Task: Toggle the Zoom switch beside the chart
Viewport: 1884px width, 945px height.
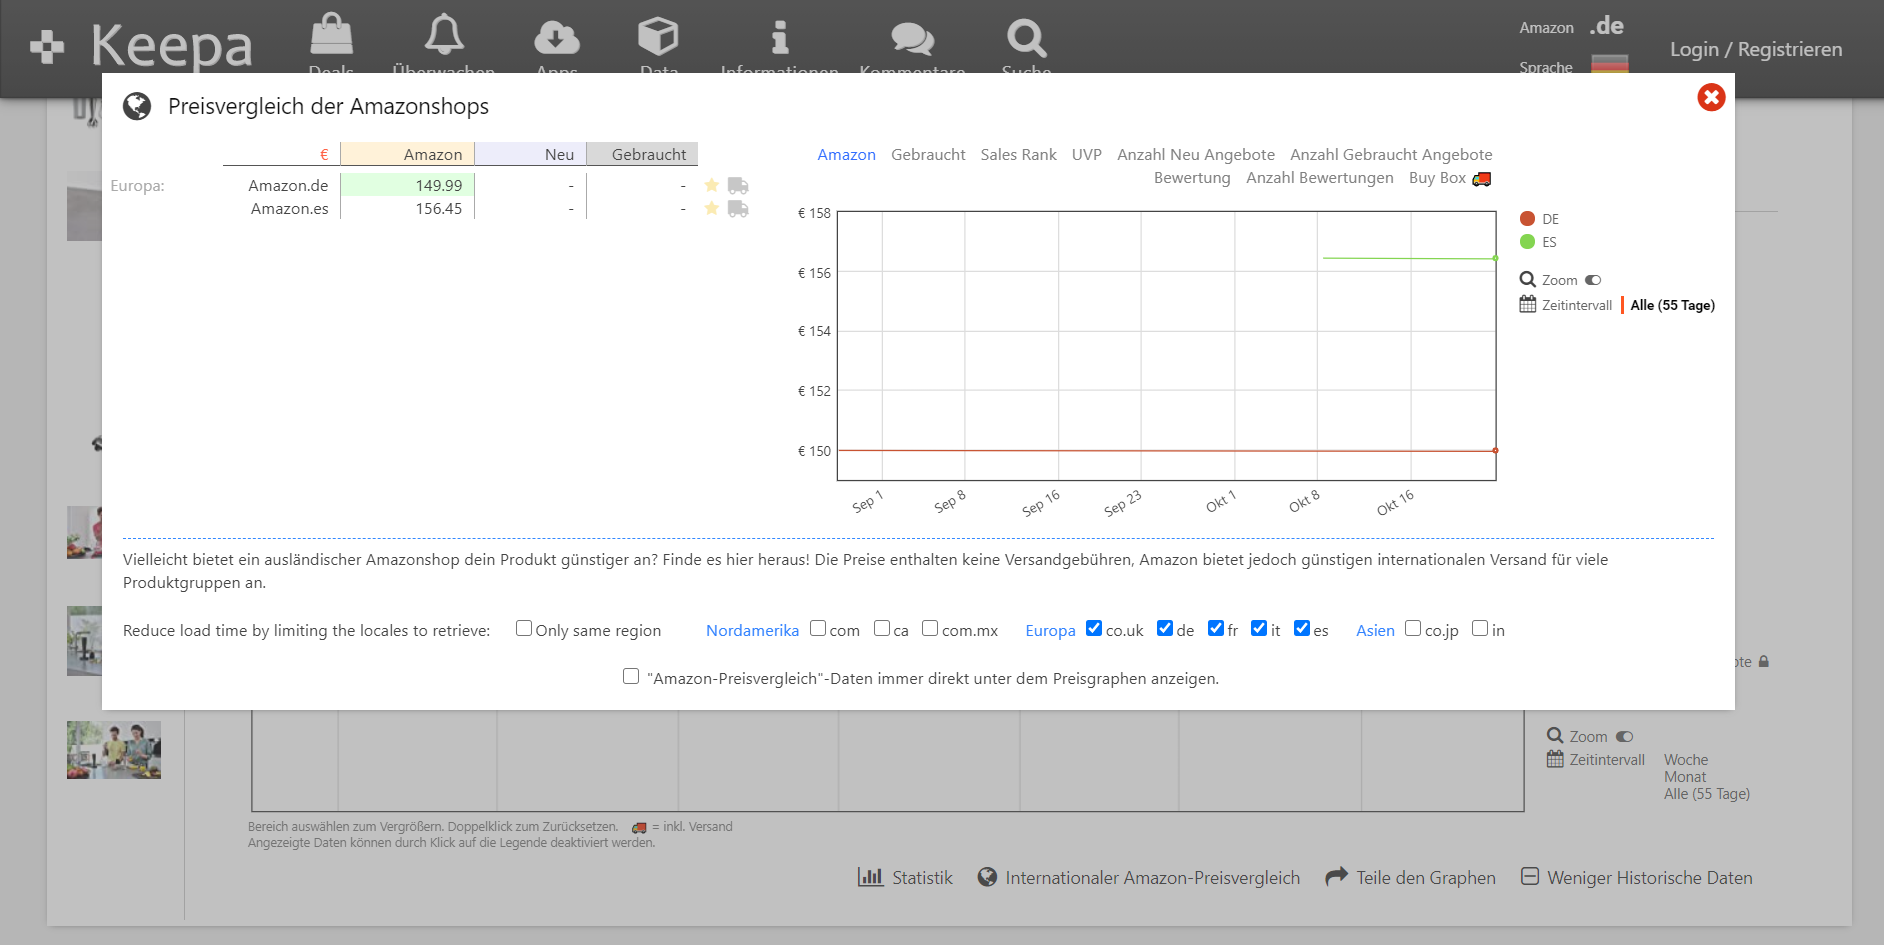Action: (x=1593, y=280)
